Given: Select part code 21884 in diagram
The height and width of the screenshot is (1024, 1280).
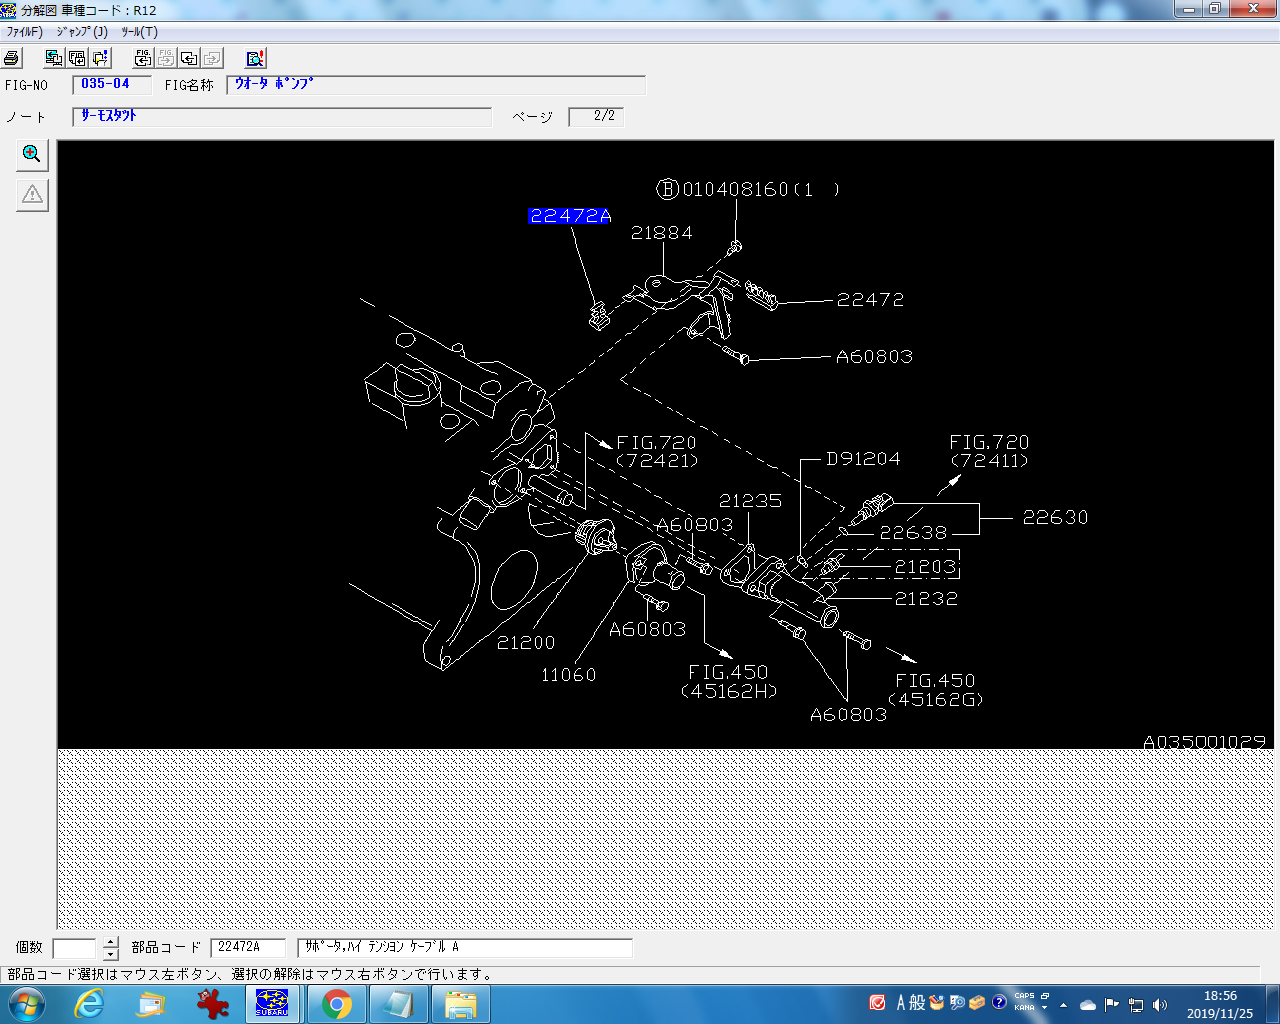Looking at the screenshot, I should pyautogui.click(x=661, y=232).
